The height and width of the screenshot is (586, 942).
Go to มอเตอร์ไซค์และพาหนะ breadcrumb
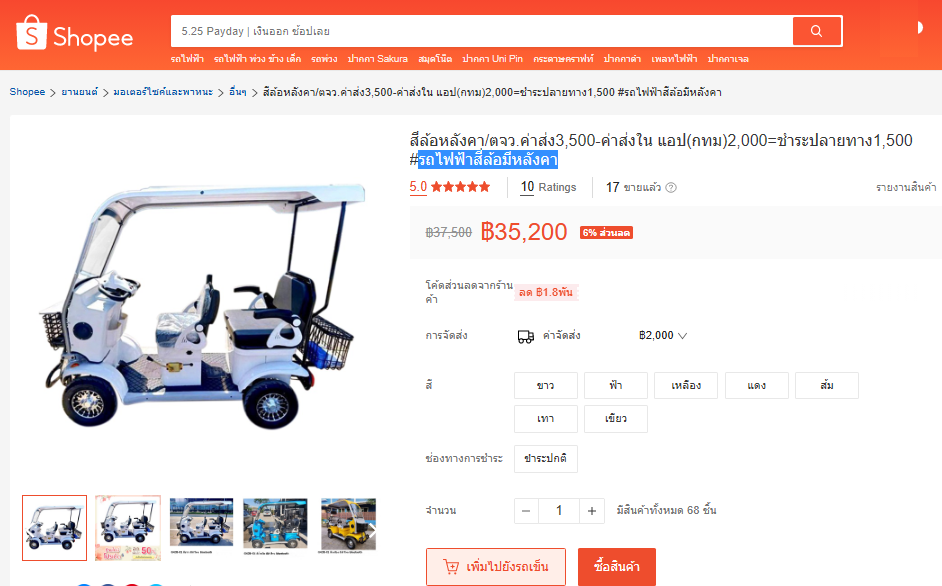pyautogui.click(x=163, y=92)
